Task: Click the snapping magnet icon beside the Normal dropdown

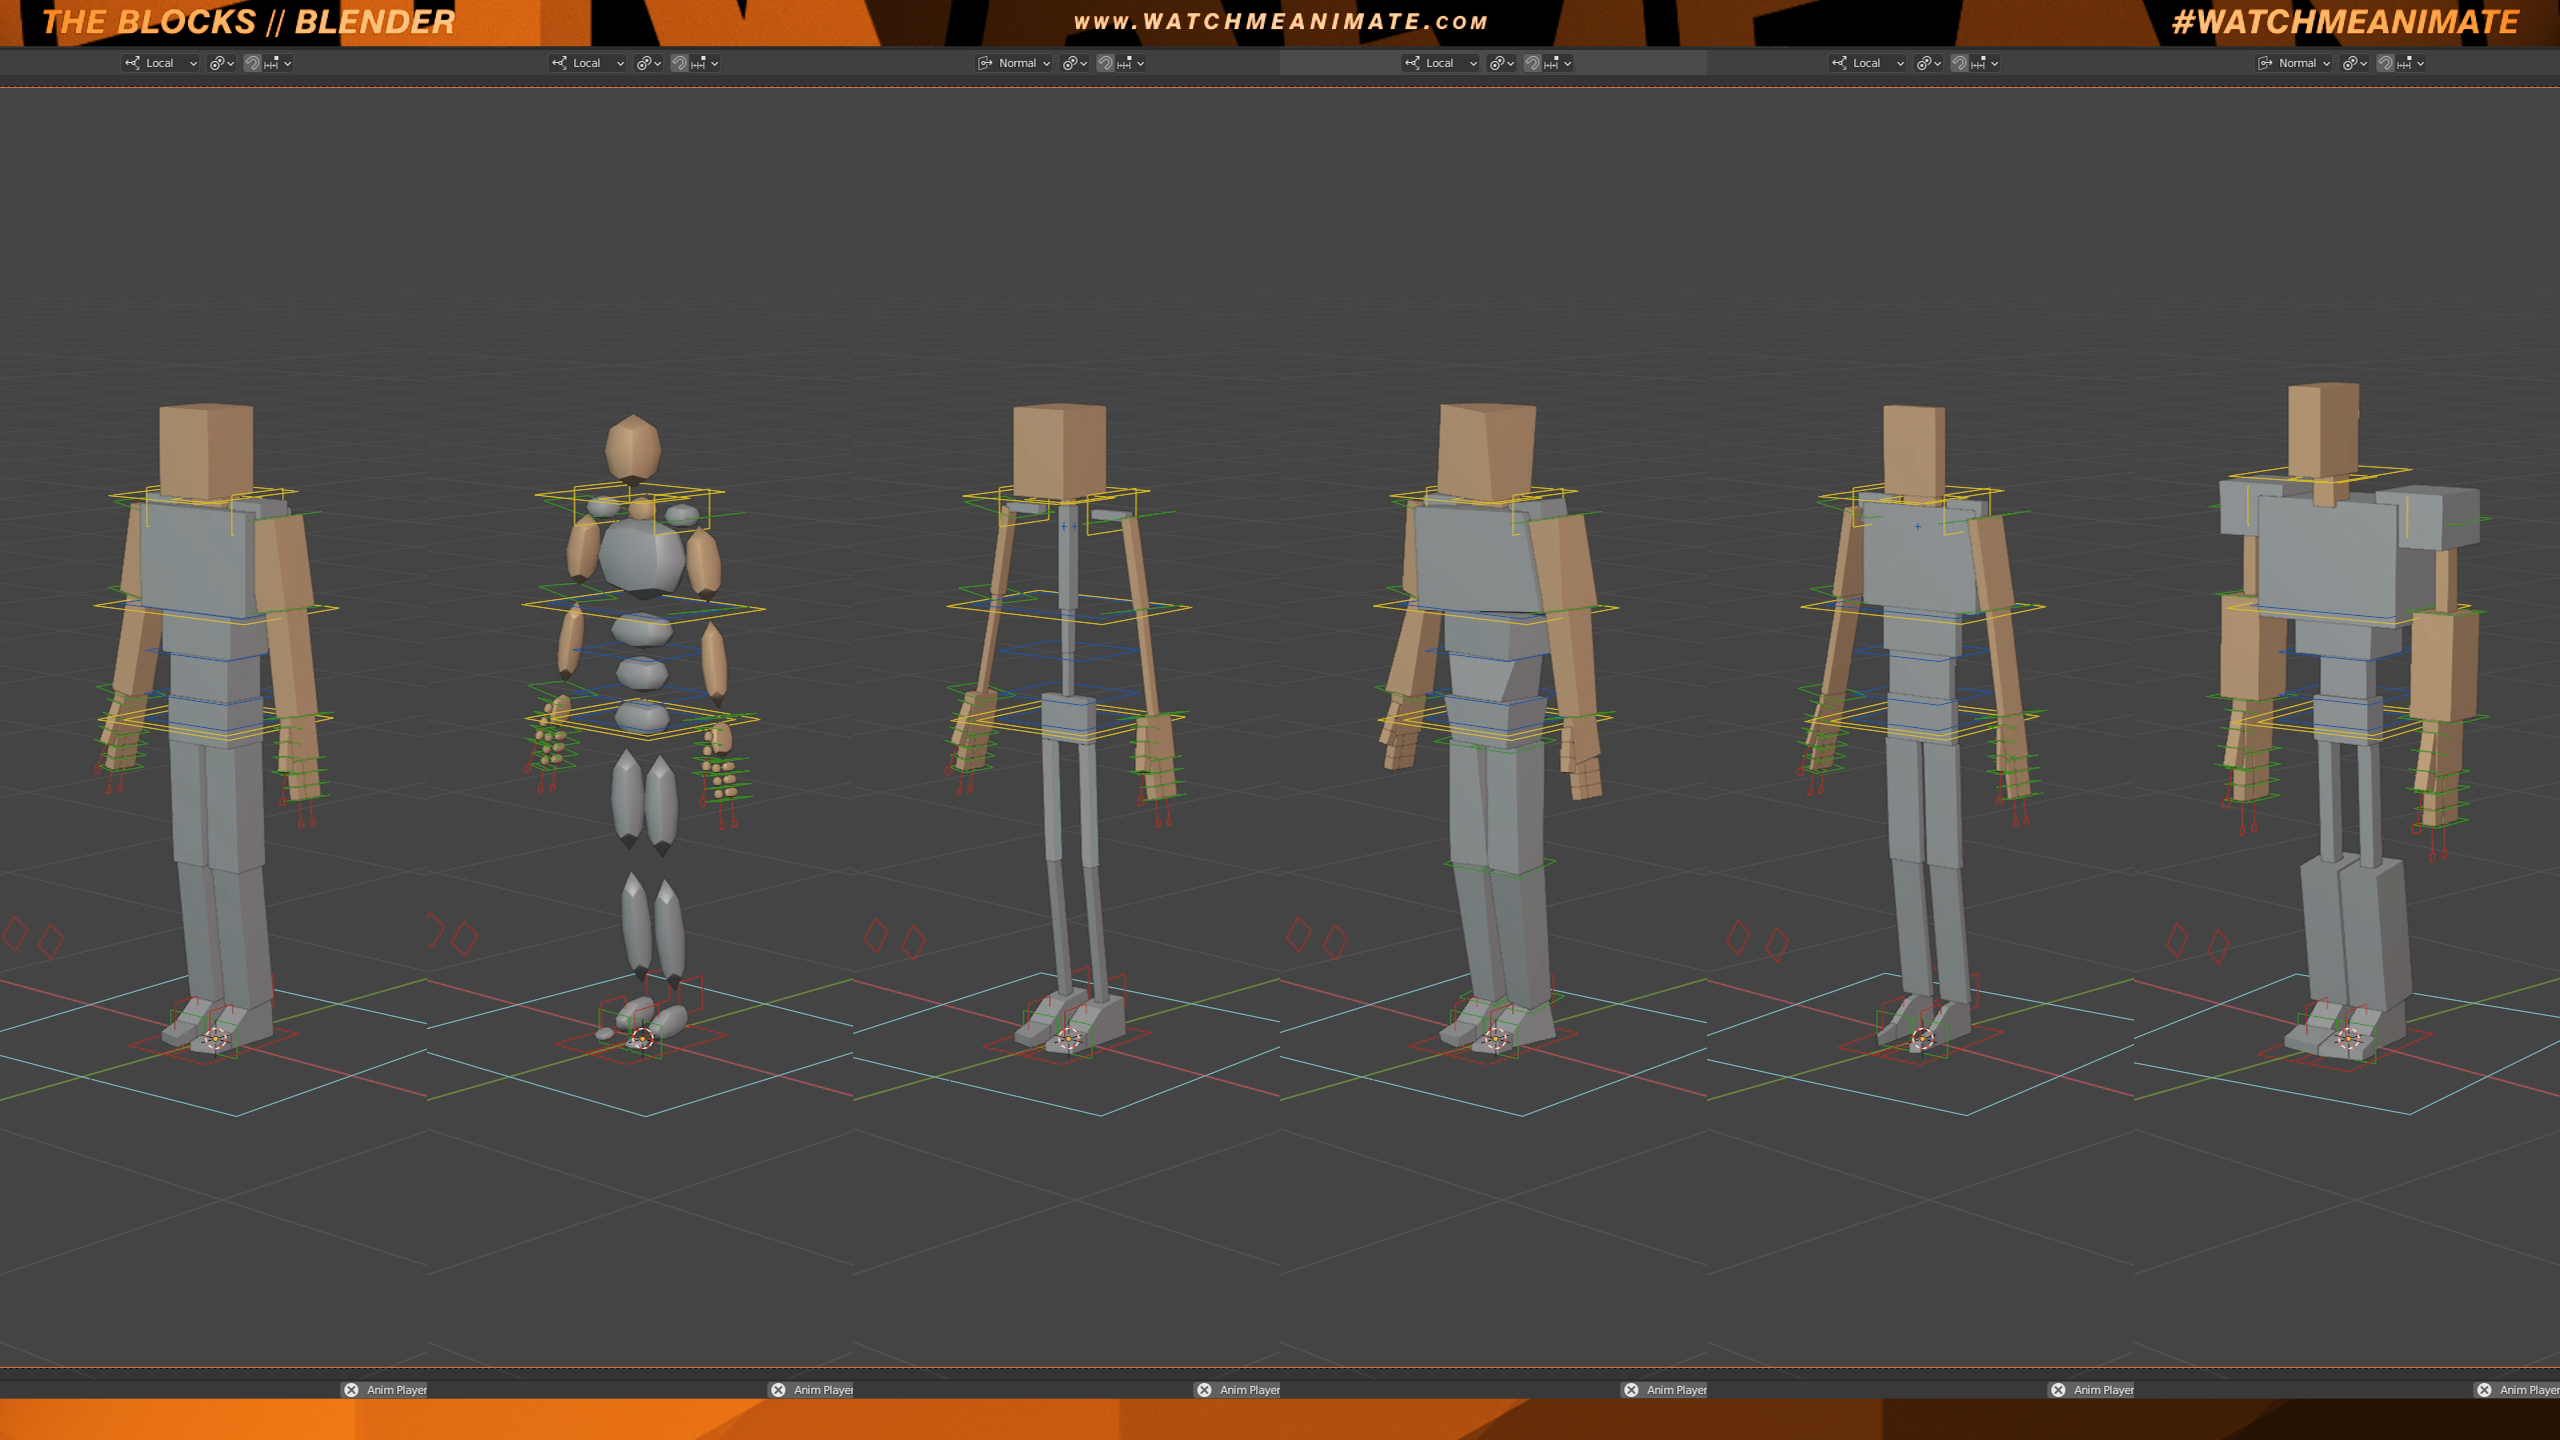Action: [1104, 63]
